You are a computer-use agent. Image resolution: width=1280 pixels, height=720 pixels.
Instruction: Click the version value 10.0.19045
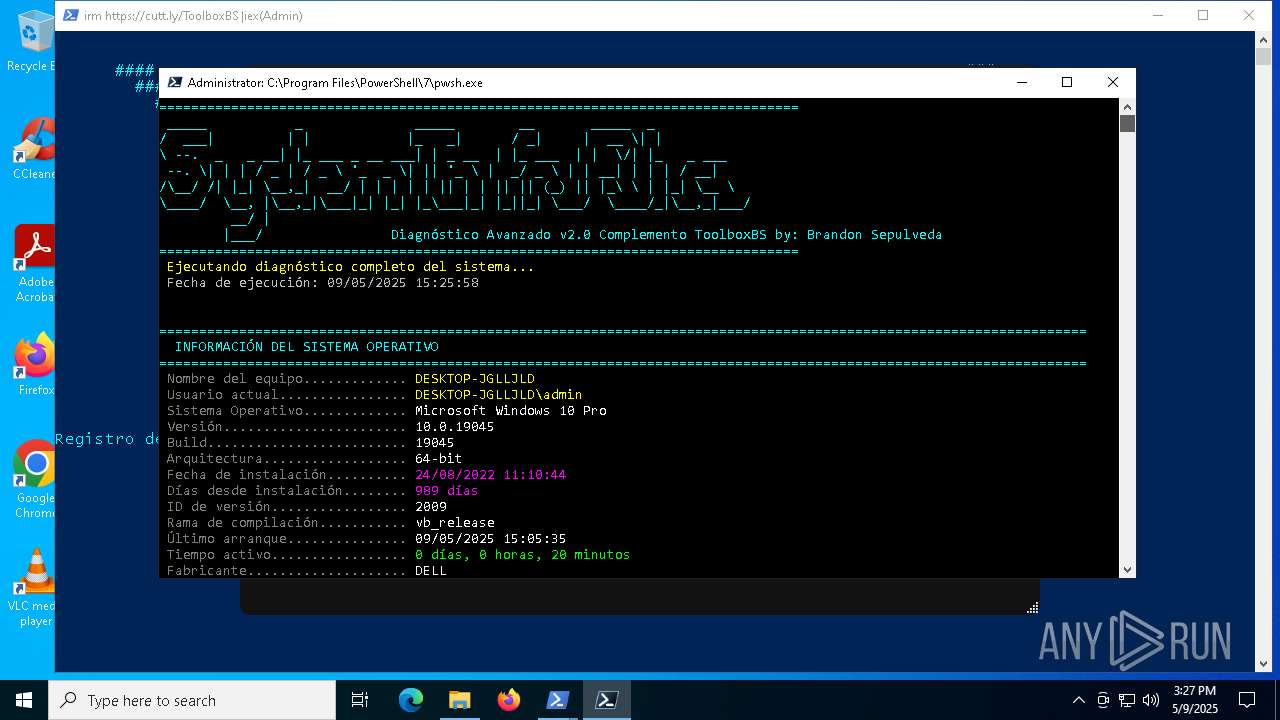[x=454, y=427]
